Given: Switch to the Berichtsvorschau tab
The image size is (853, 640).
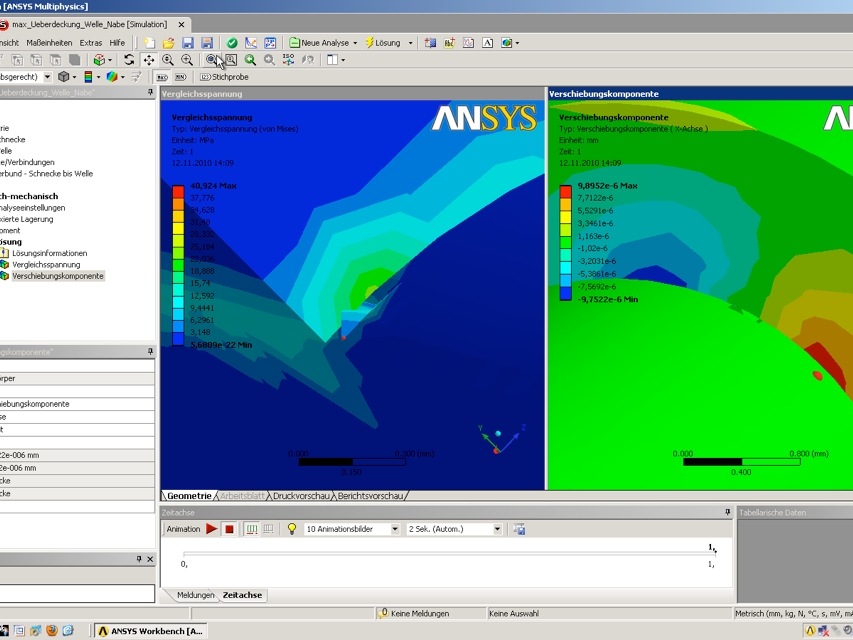Looking at the screenshot, I should coord(370,496).
